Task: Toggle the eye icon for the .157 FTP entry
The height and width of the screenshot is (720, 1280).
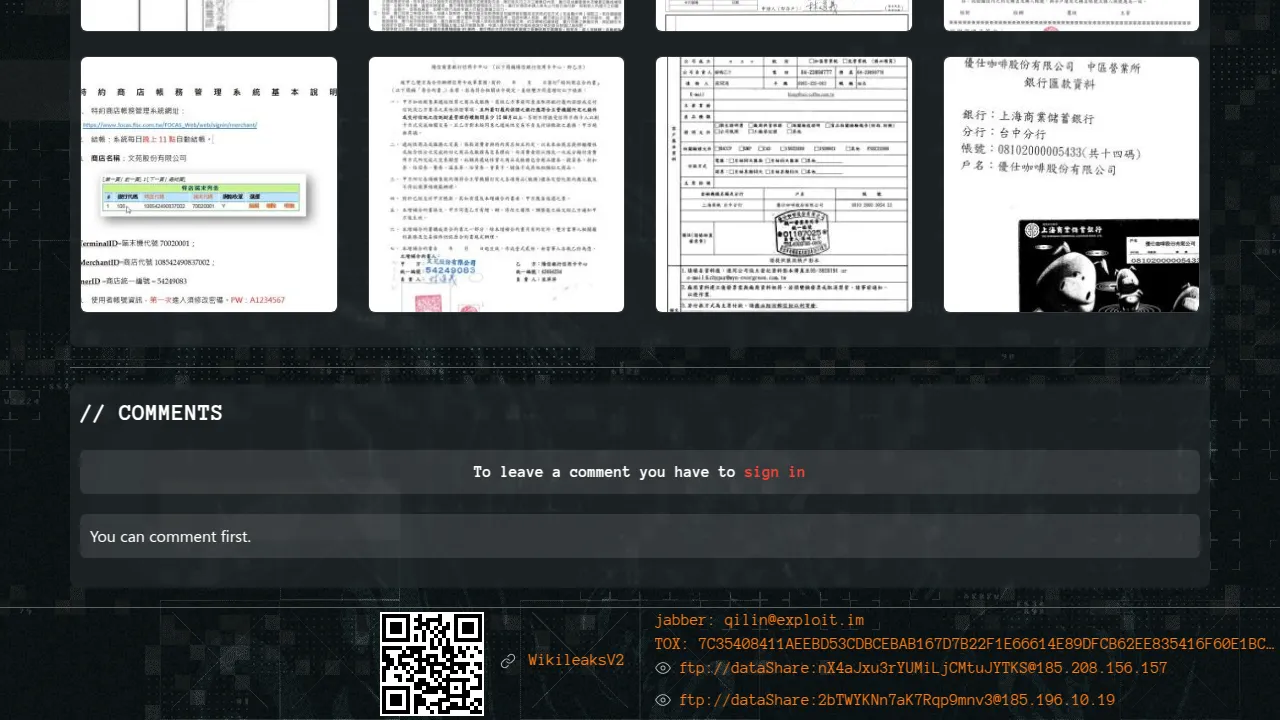Action: coord(662,669)
